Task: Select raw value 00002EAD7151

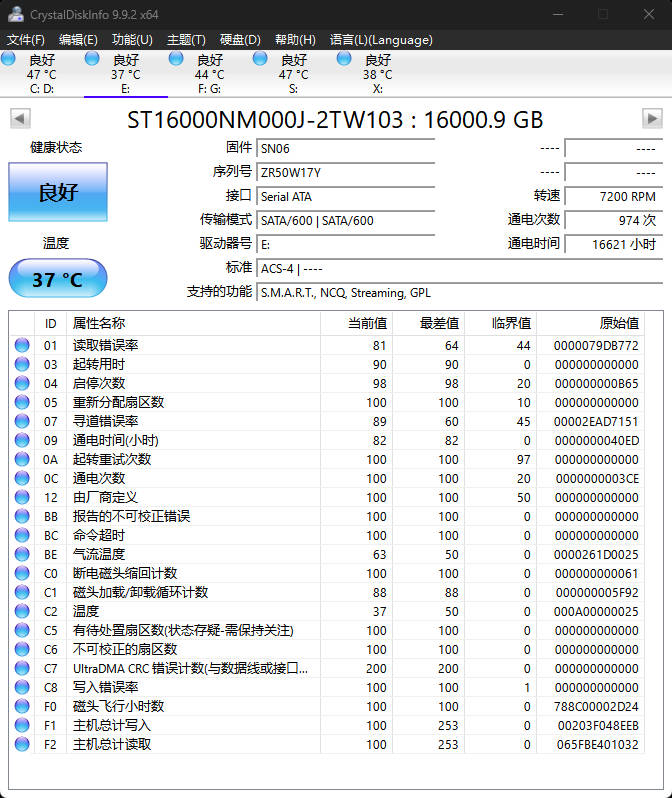Action: pos(596,421)
